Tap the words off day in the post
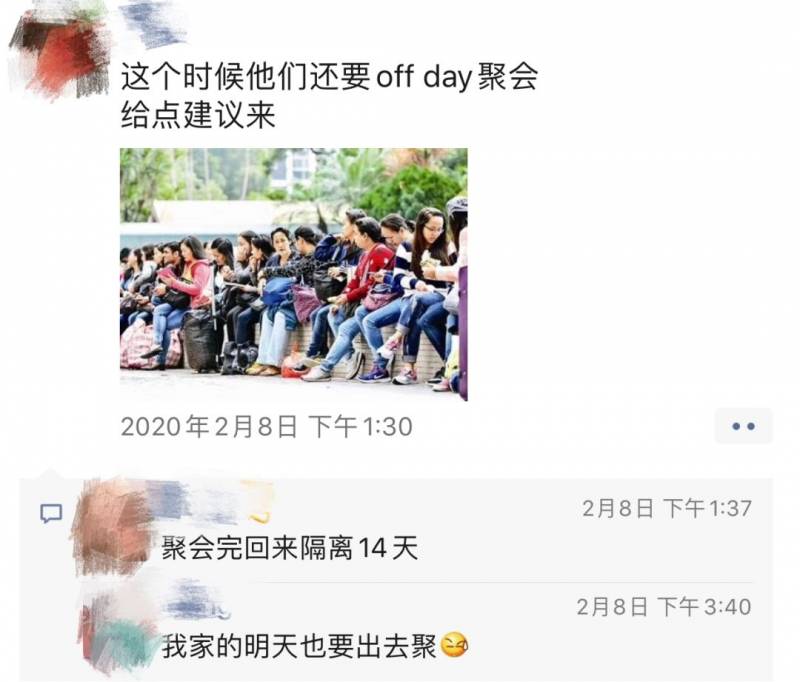The height and width of the screenshot is (682, 800). [x=423, y=78]
